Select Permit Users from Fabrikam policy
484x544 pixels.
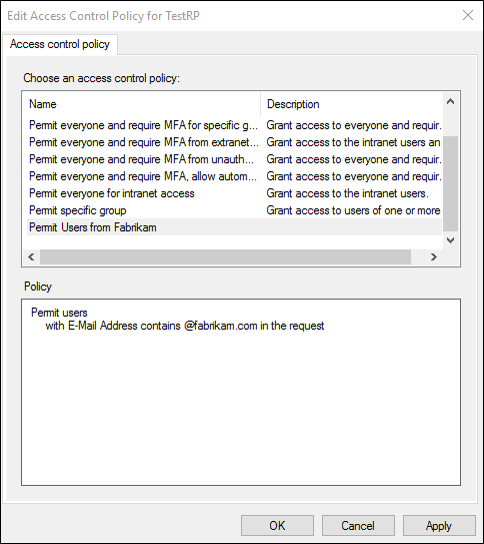[x=234, y=227]
